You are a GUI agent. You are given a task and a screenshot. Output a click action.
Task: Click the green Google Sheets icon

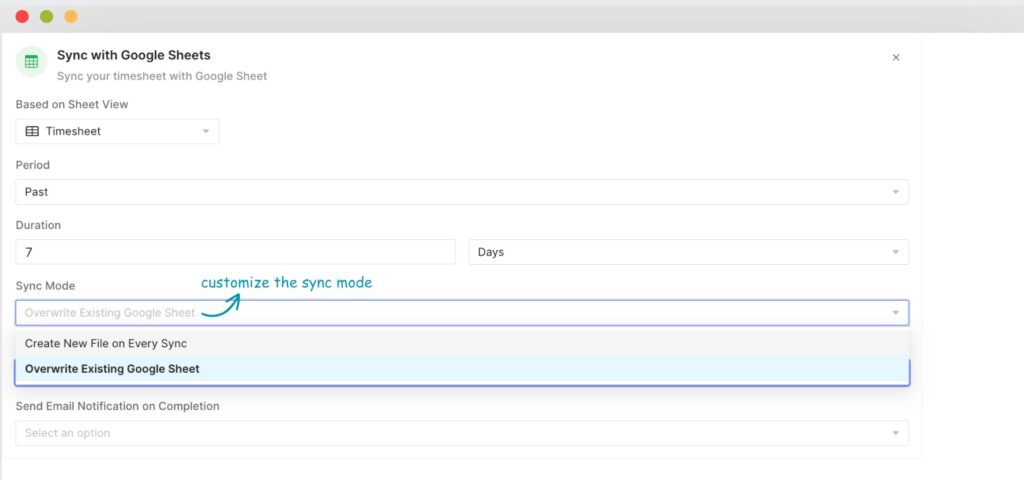[x=31, y=62]
